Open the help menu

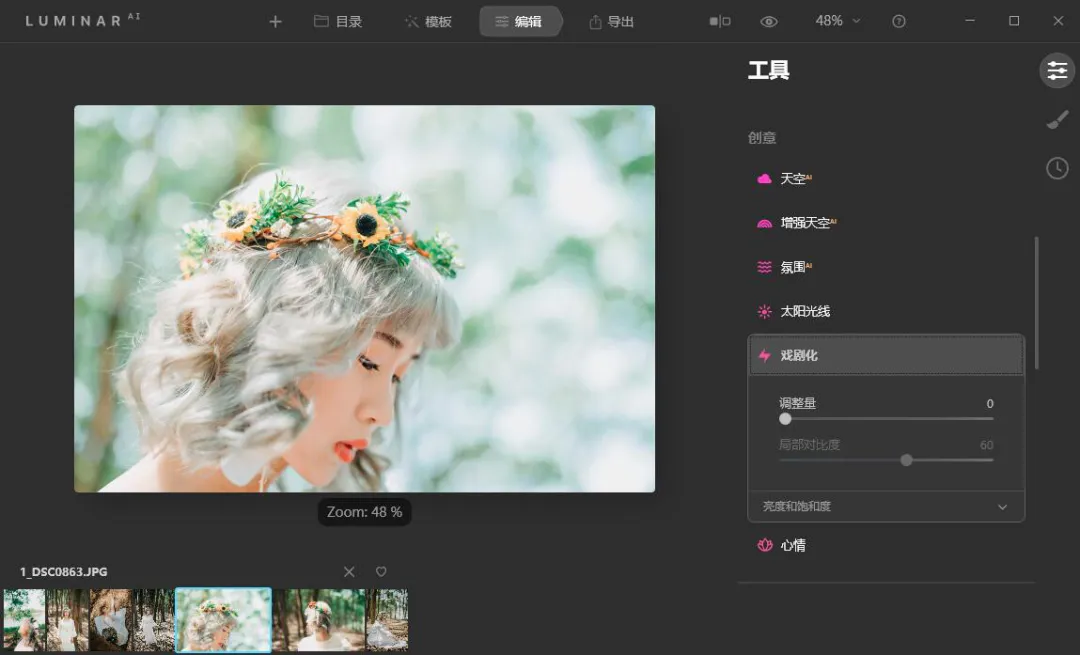(x=898, y=20)
